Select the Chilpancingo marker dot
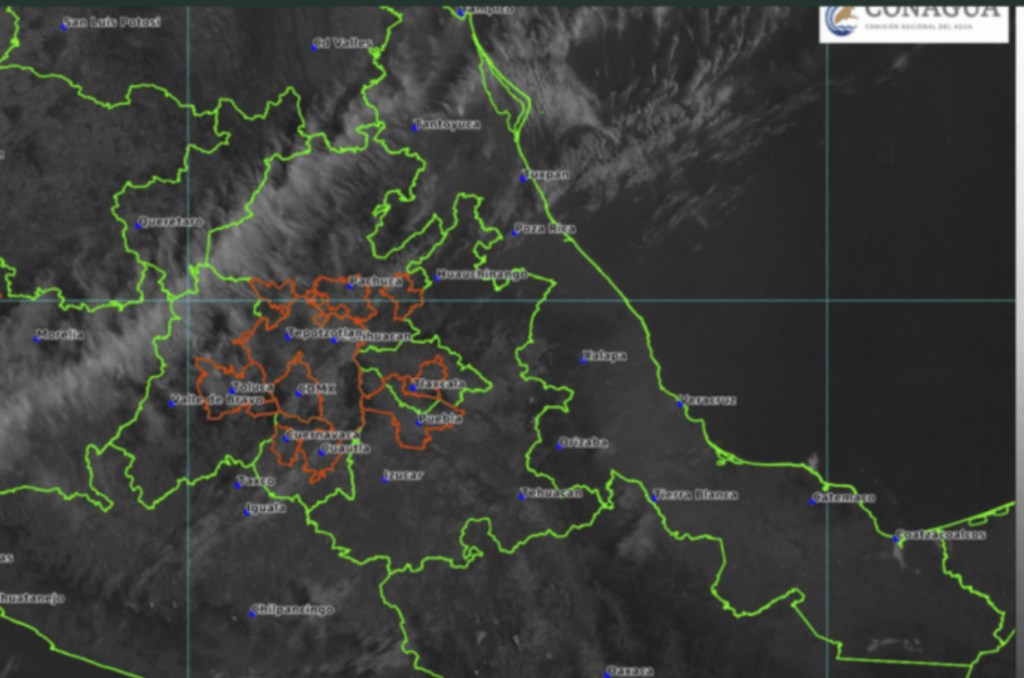Viewport: 1024px width, 678px height. [x=253, y=613]
